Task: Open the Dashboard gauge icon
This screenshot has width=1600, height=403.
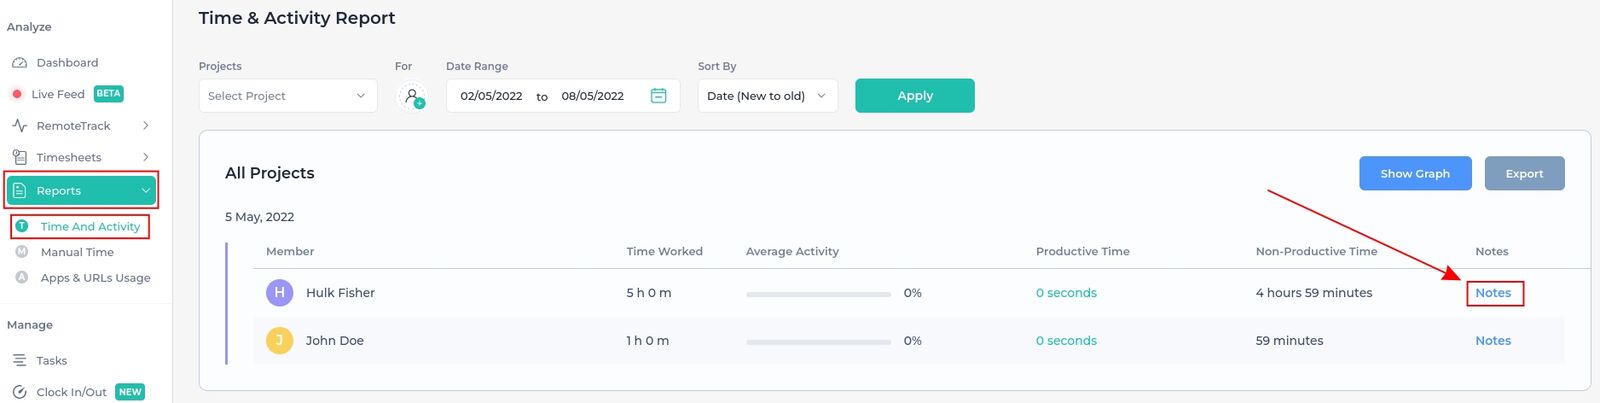Action: pos(19,62)
